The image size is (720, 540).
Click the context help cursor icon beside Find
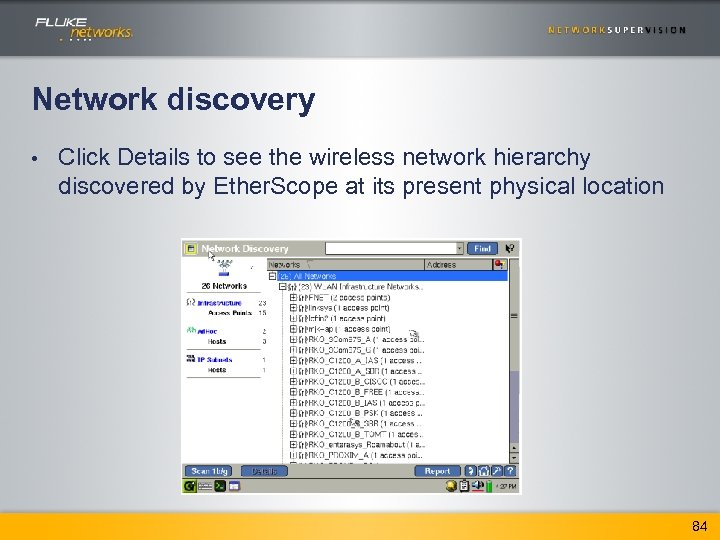(x=510, y=249)
